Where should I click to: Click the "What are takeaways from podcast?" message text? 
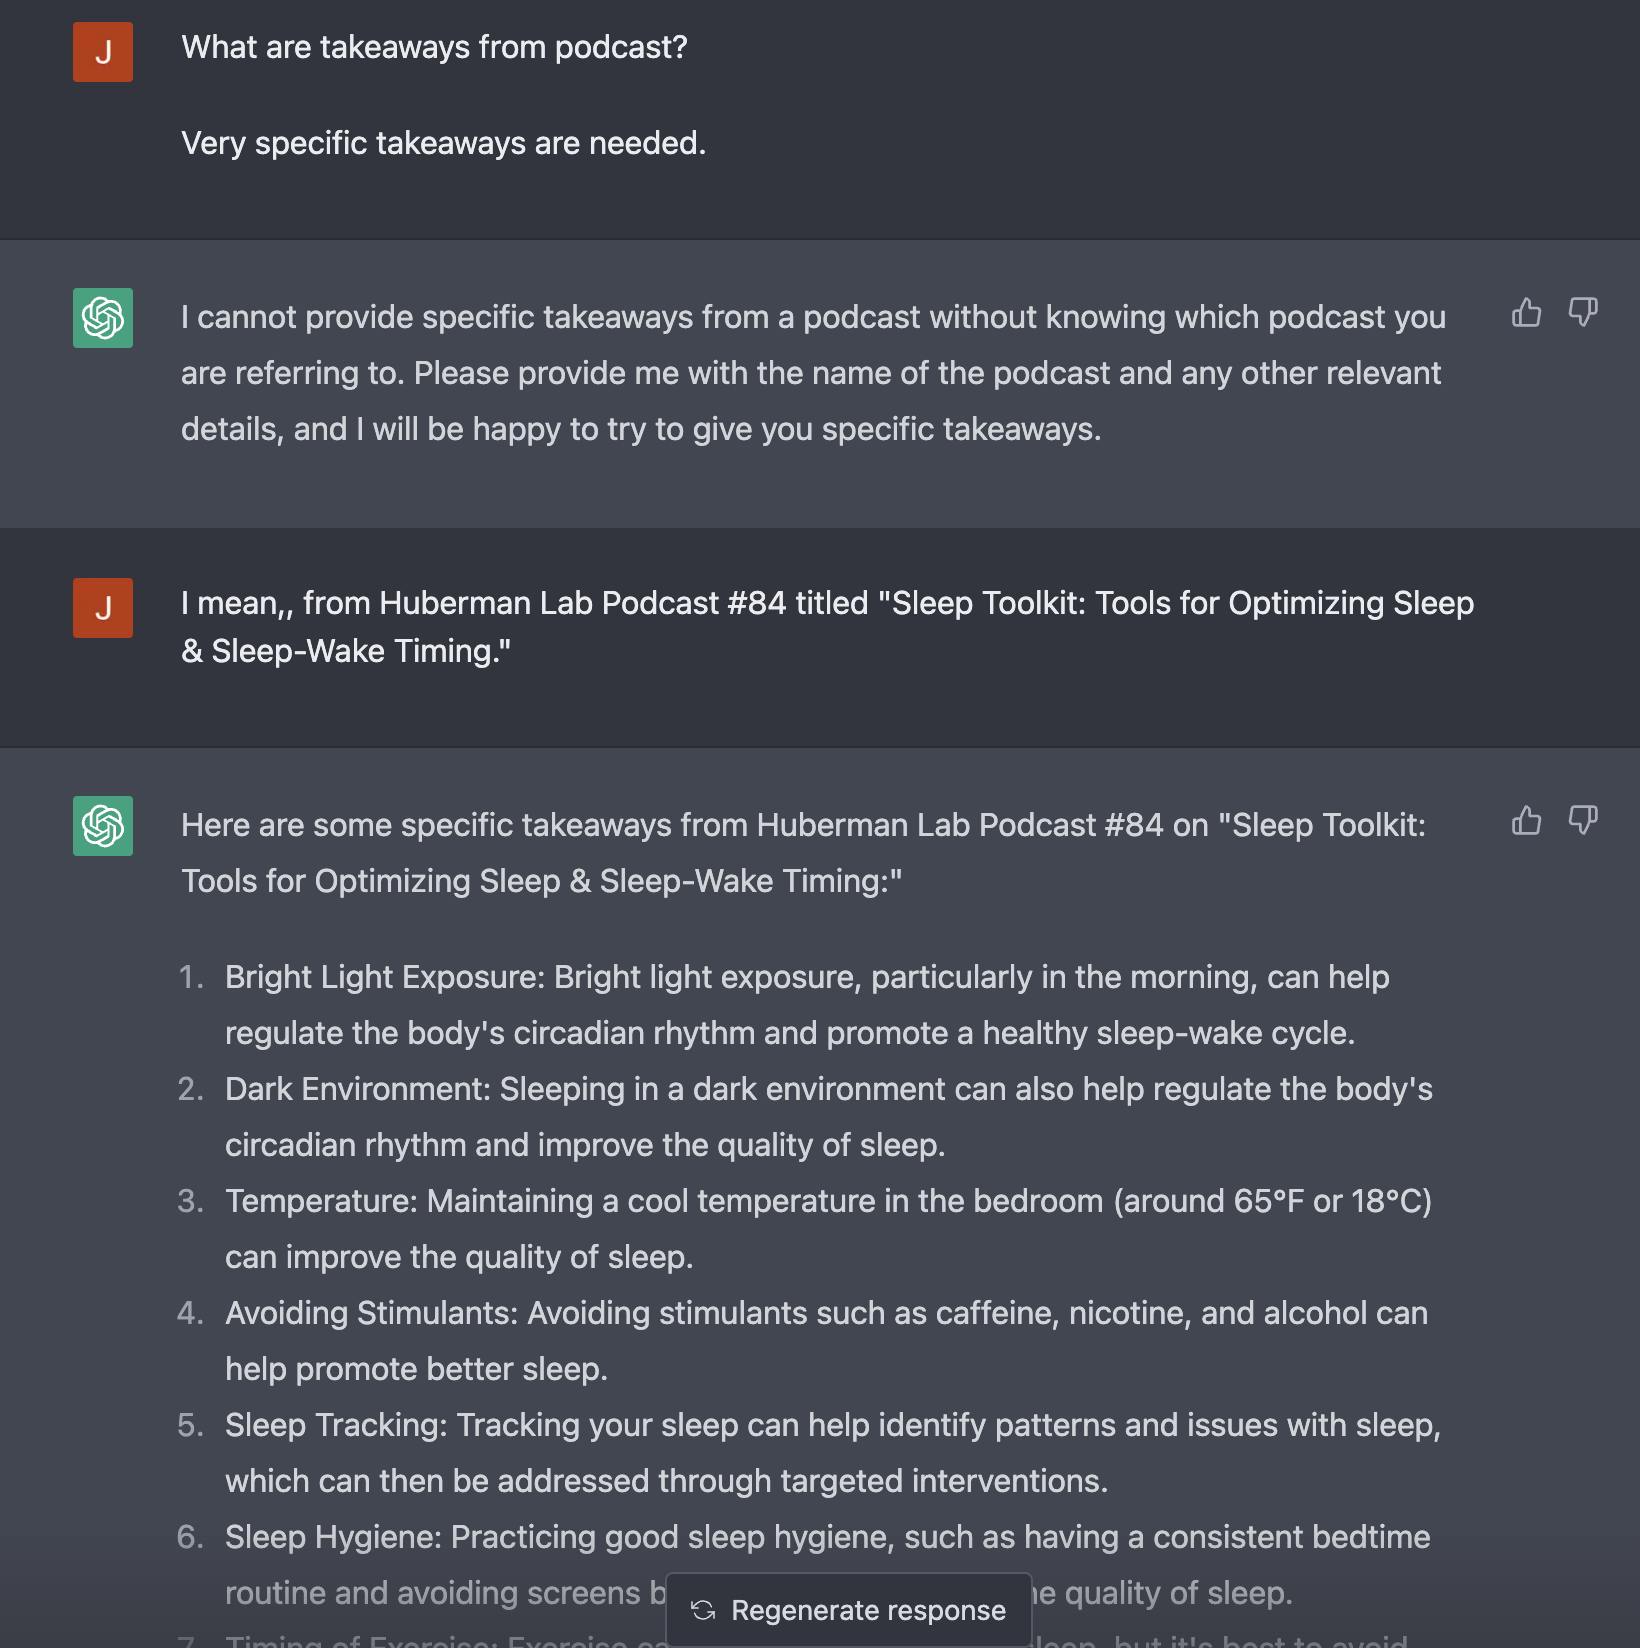434,47
